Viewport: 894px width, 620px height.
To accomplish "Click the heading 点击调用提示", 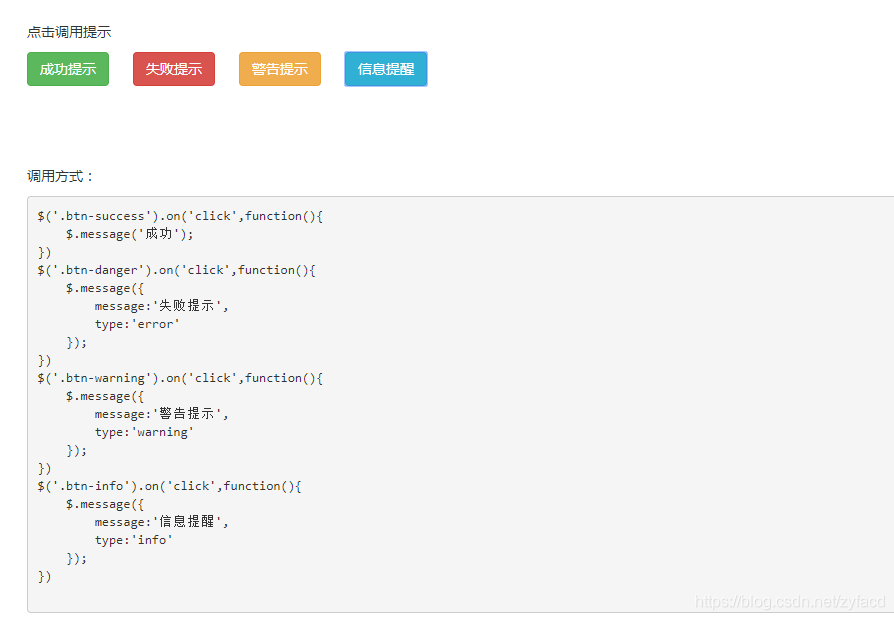I will coord(69,32).
